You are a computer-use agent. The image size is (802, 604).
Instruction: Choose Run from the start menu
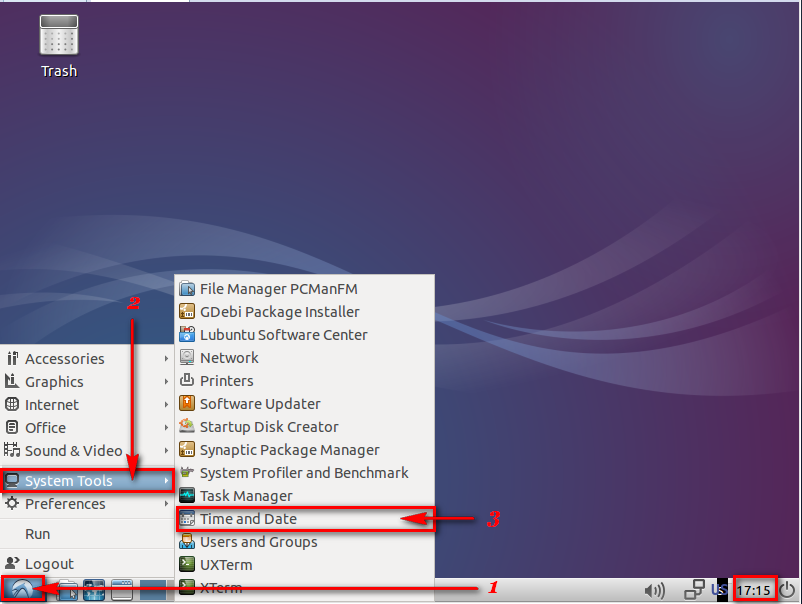click(x=87, y=534)
